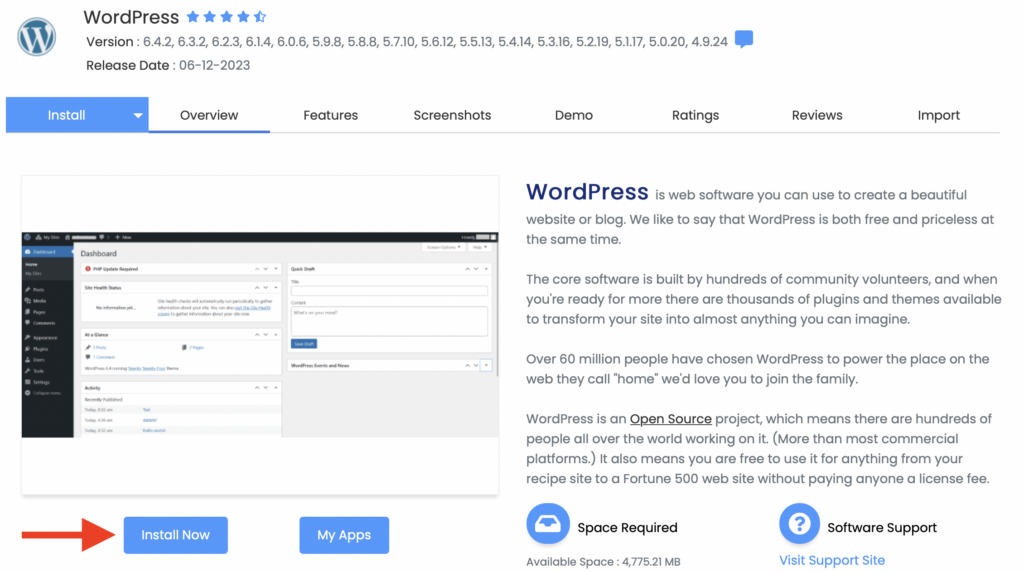
Task: Open the Visit Support Site link
Action: point(832,560)
